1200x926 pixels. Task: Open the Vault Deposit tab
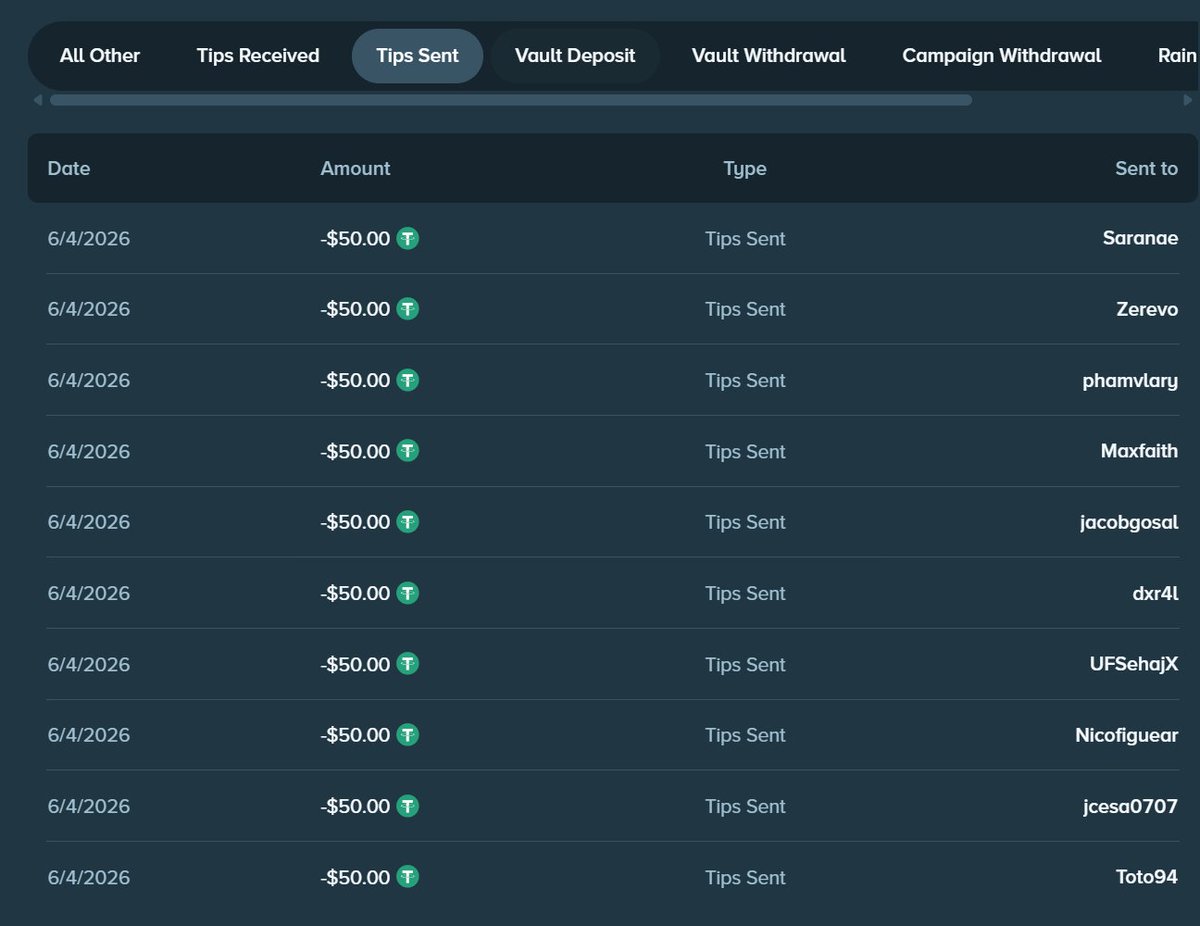pyautogui.click(x=575, y=56)
